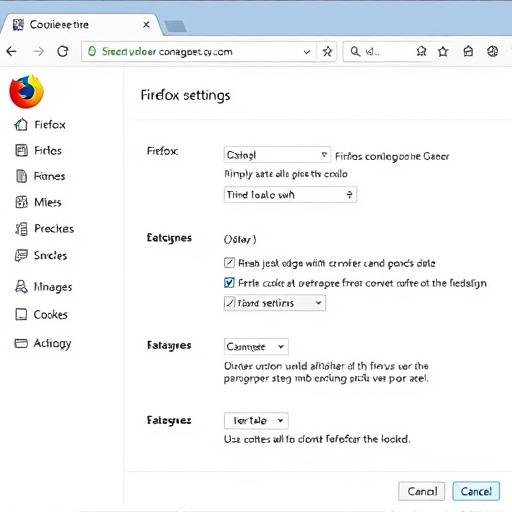The width and height of the screenshot is (512, 512).
Task: Toggle the Rrah jeat edge checkbox
Action: coord(229,263)
